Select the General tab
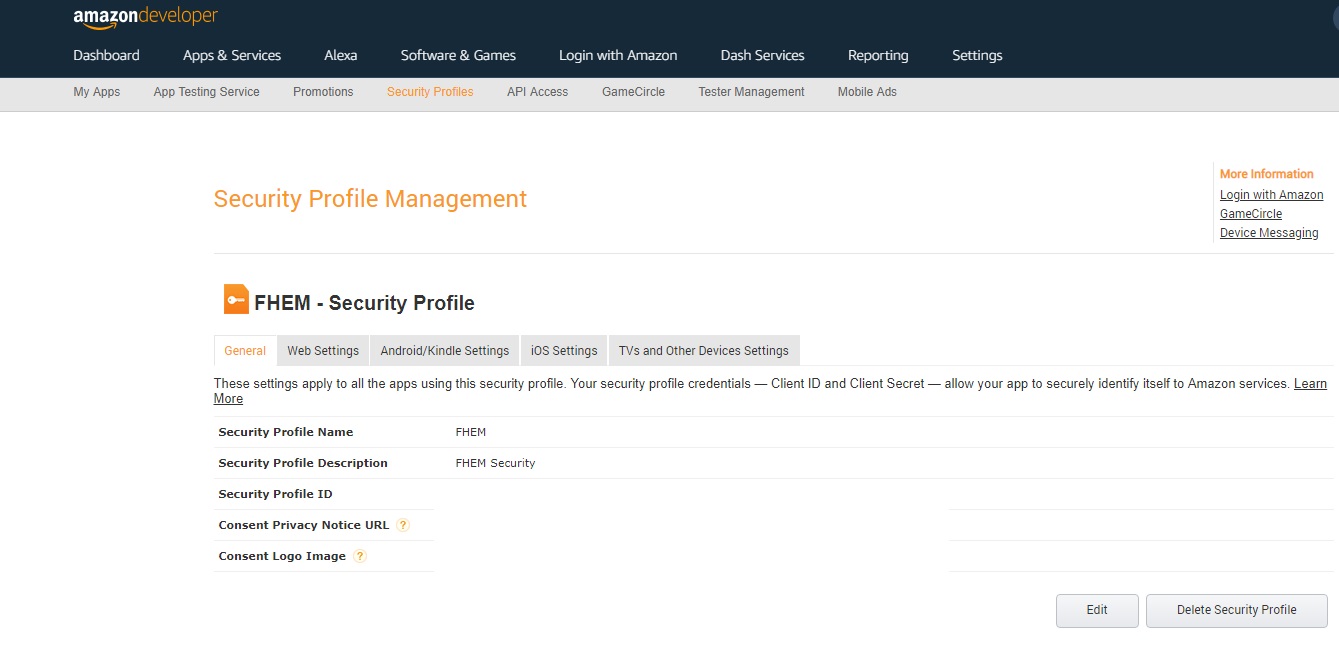The image size is (1339, 665). [x=245, y=351]
